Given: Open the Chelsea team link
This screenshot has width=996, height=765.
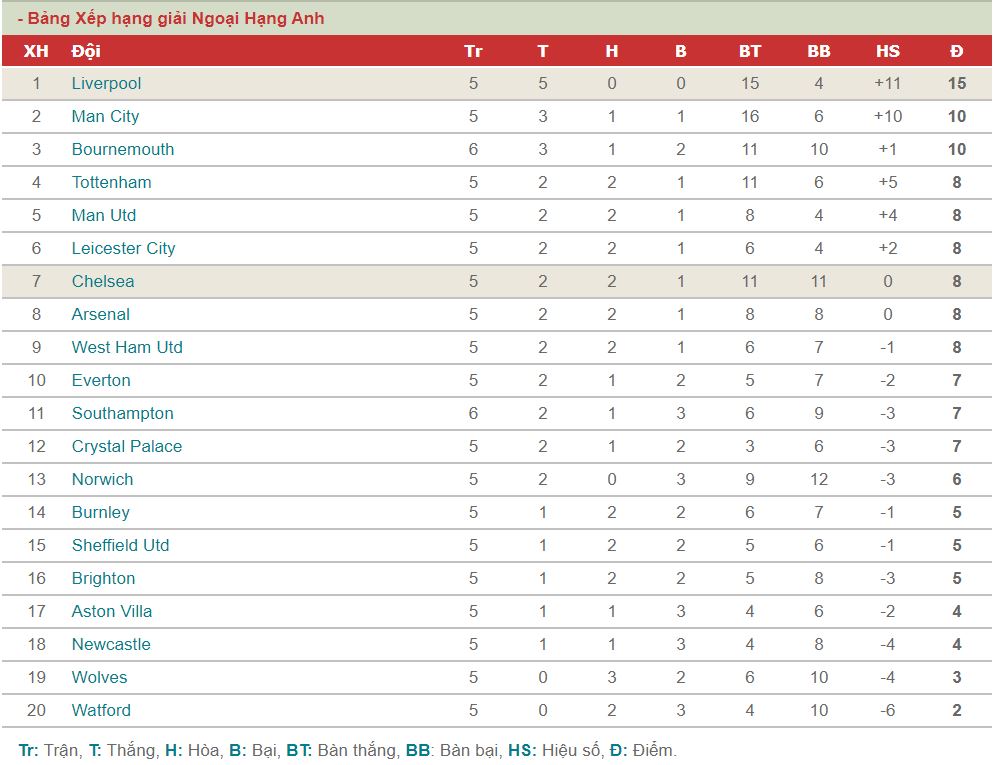Looking at the screenshot, I should [103, 281].
